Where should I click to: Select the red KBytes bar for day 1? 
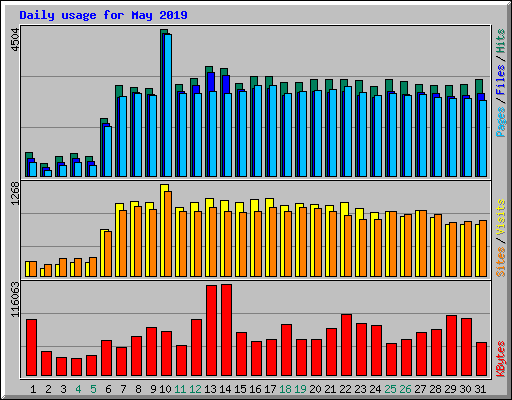(31, 348)
